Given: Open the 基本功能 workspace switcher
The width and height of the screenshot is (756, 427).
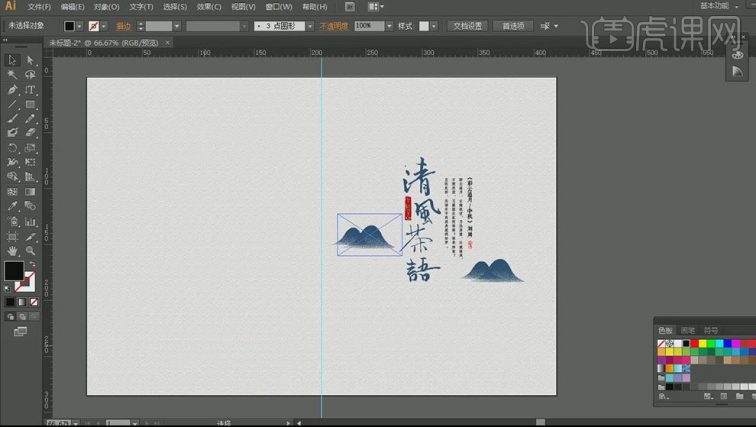Looking at the screenshot, I should coord(716,6).
